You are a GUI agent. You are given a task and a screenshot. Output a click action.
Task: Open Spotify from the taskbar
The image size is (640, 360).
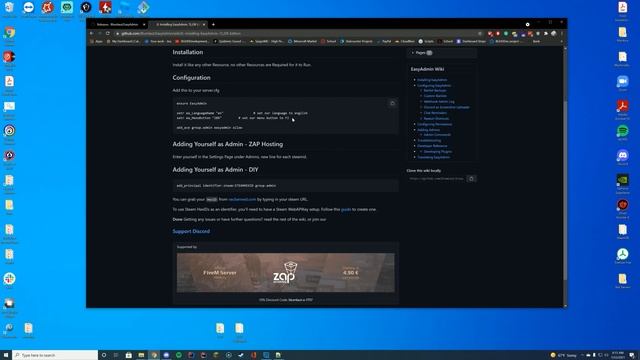[179, 355]
